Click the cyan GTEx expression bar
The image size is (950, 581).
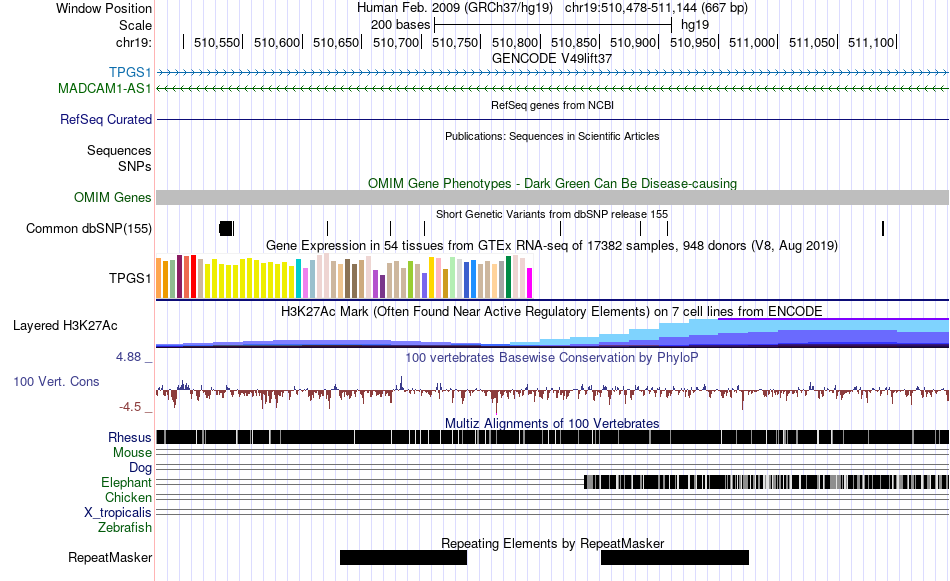click(299, 279)
